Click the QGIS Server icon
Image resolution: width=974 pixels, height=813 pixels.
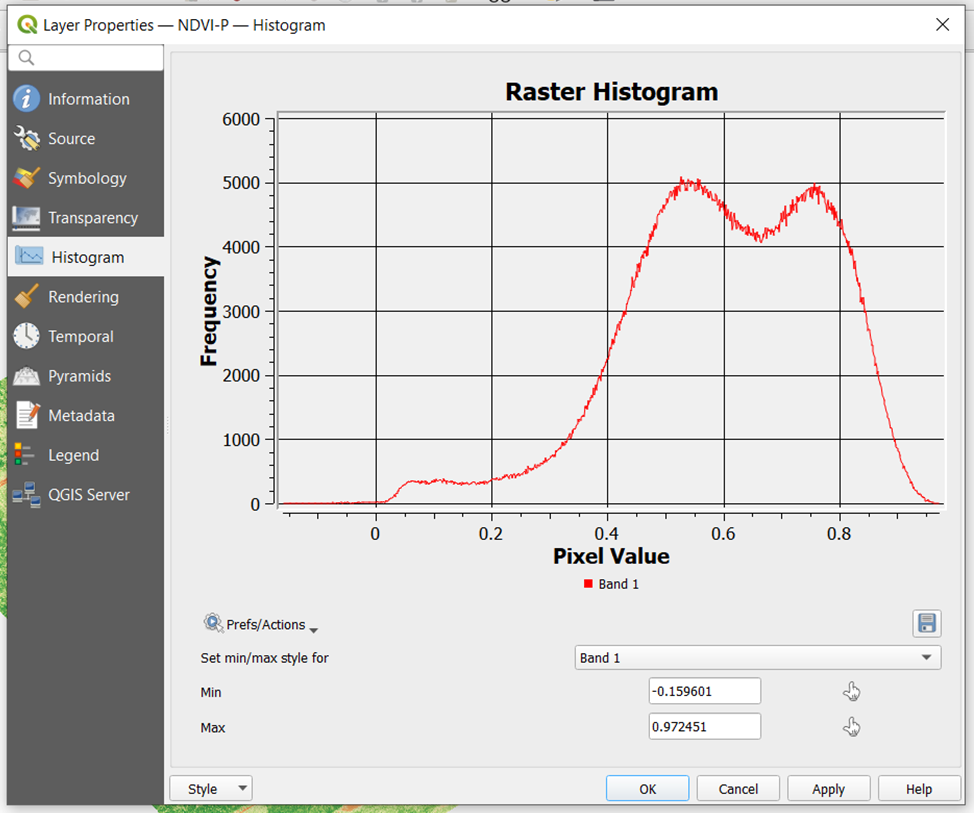[26, 494]
